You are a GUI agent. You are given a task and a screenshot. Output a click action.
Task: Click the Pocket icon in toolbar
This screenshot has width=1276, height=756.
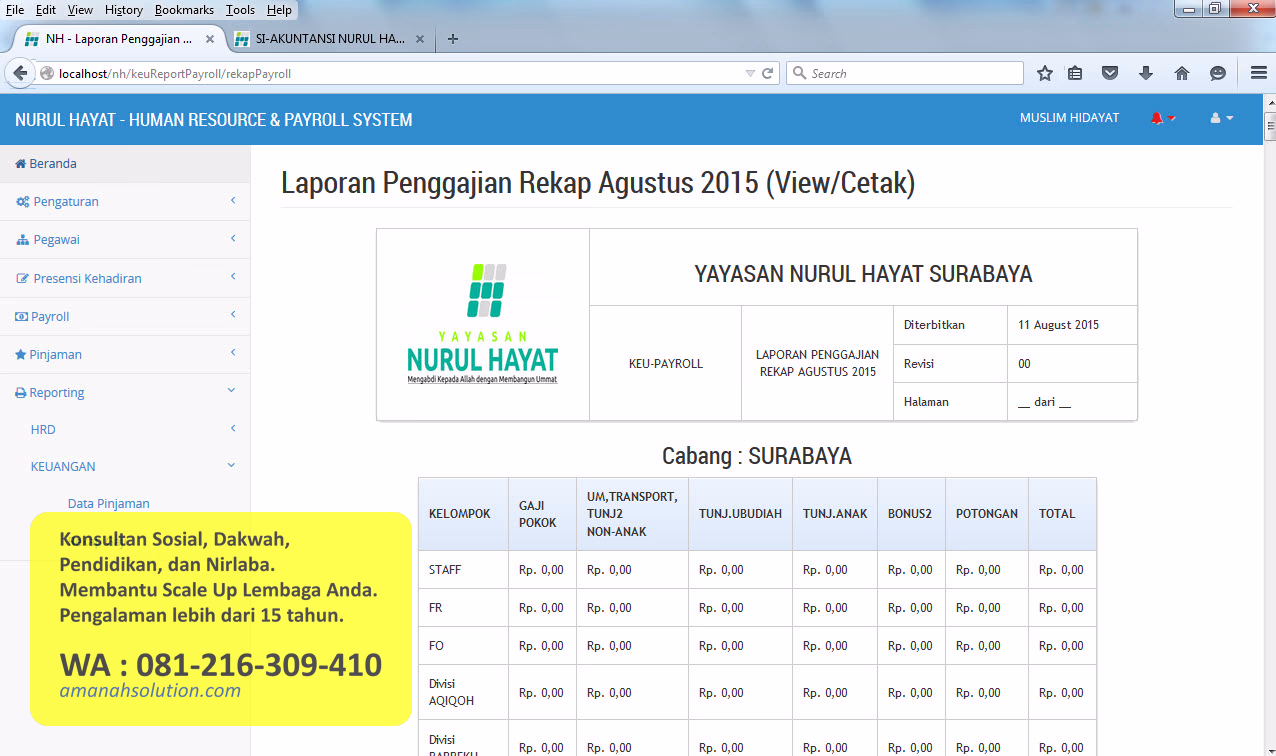pos(1110,73)
